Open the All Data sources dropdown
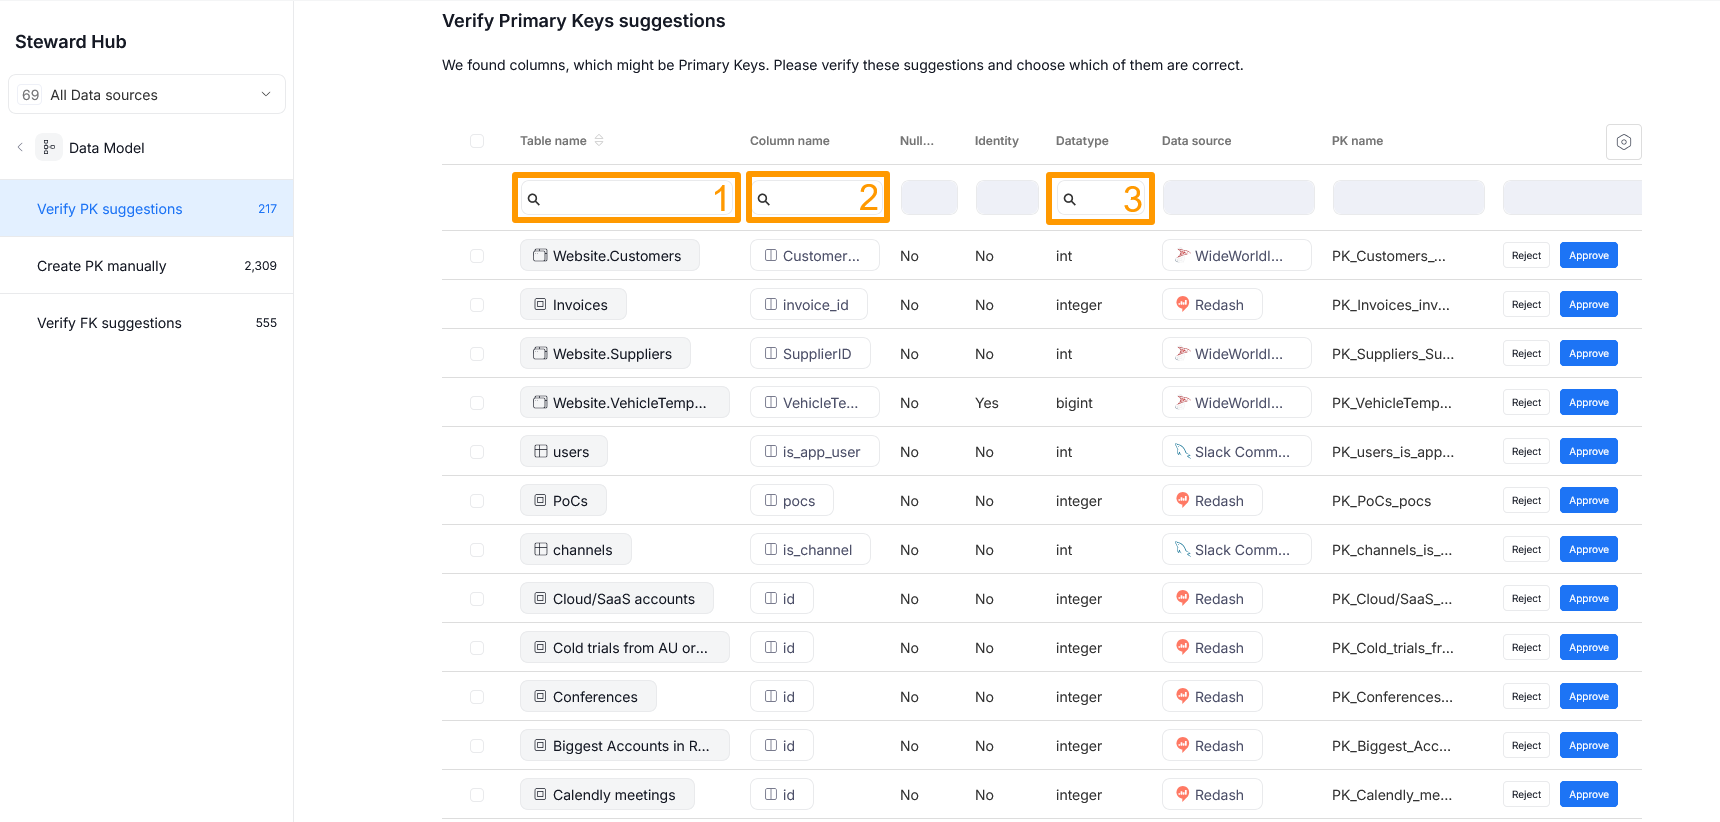The height and width of the screenshot is (822, 1720). [147, 95]
